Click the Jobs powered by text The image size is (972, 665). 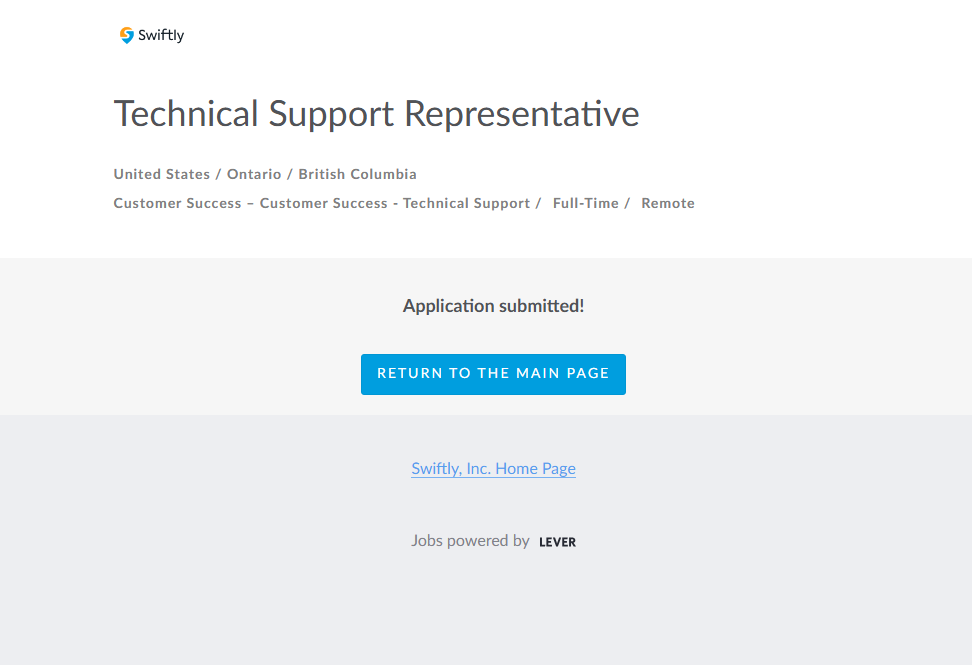(470, 541)
